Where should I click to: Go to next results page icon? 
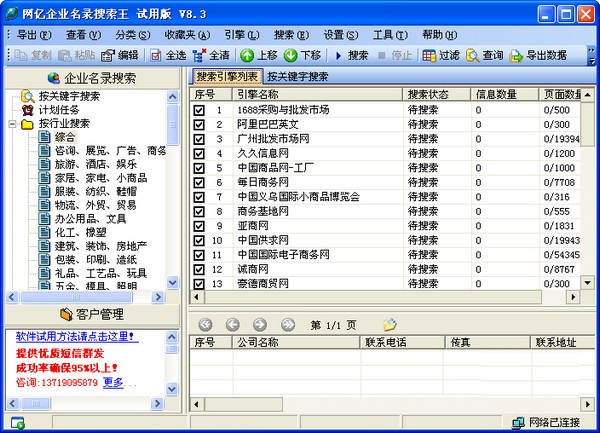[260, 325]
